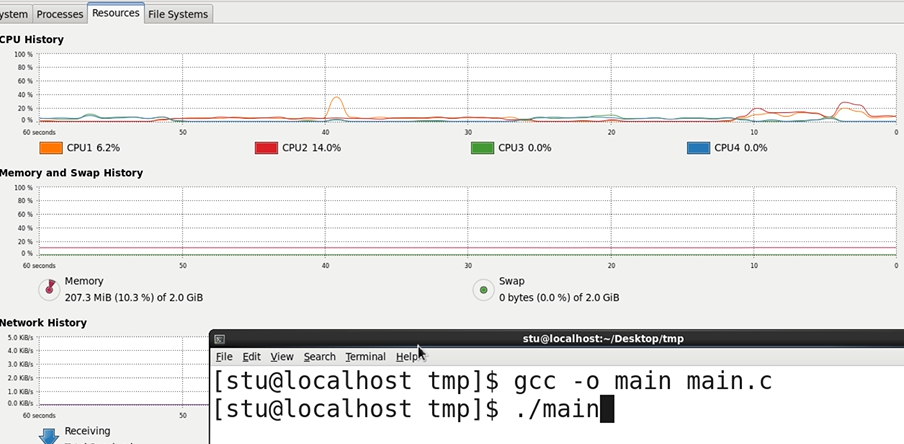Open the terminal File menu
The image size is (904, 444).
[x=224, y=357]
